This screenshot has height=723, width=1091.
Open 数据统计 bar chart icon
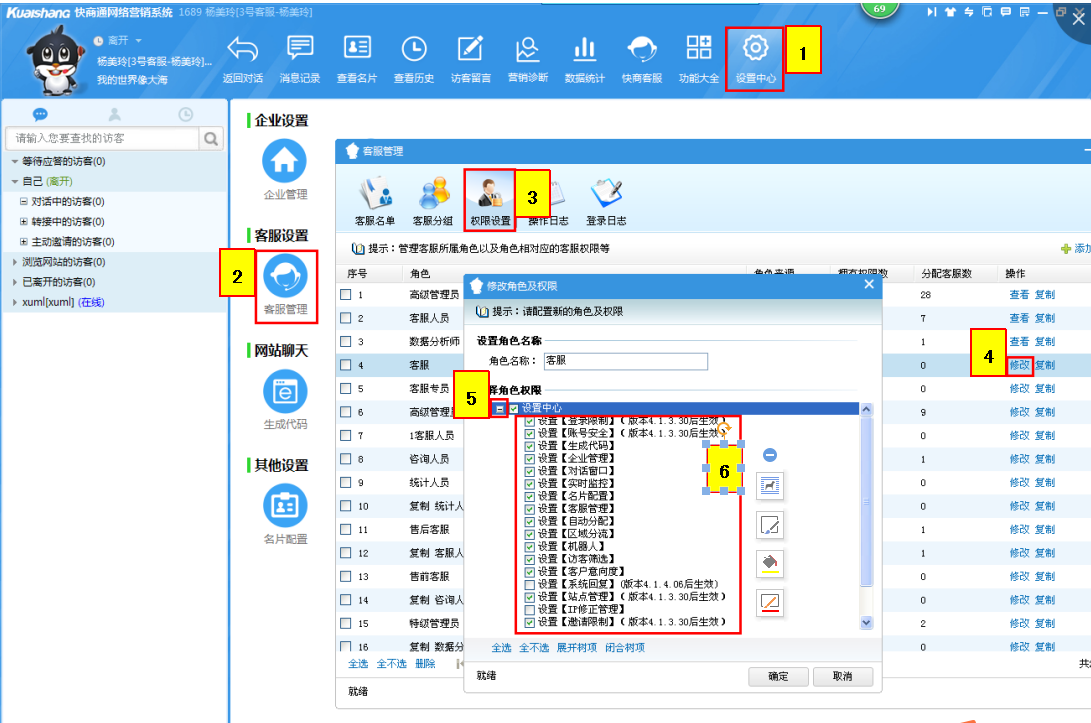(x=584, y=49)
